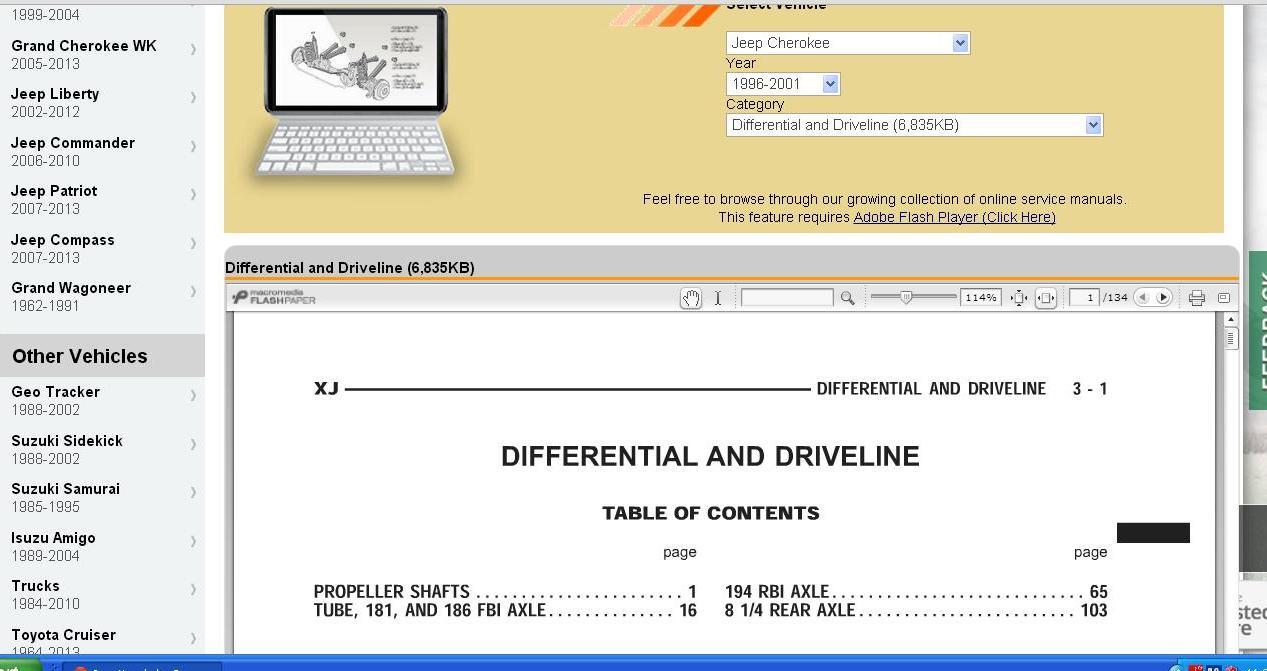The image size is (1267, 671).
Task: Click the zoom percentage field 114%
Action: tap(980, 297)
